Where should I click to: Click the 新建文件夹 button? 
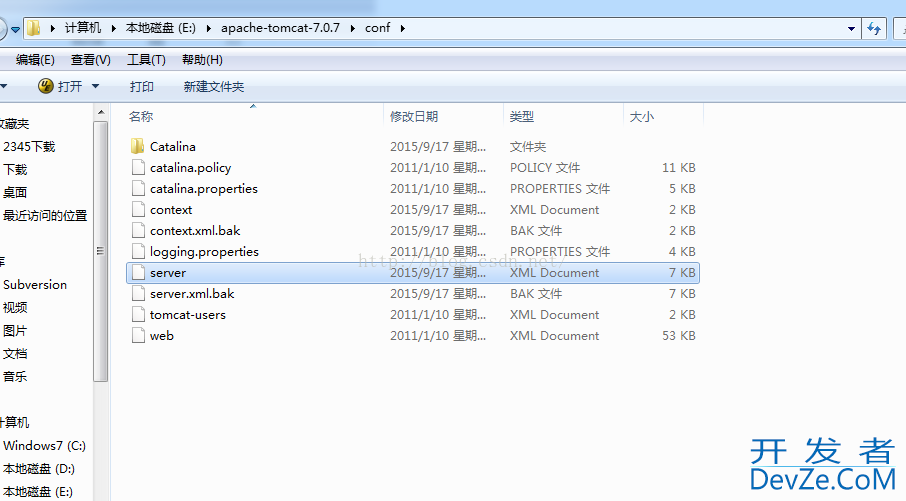tap(214, 87)
